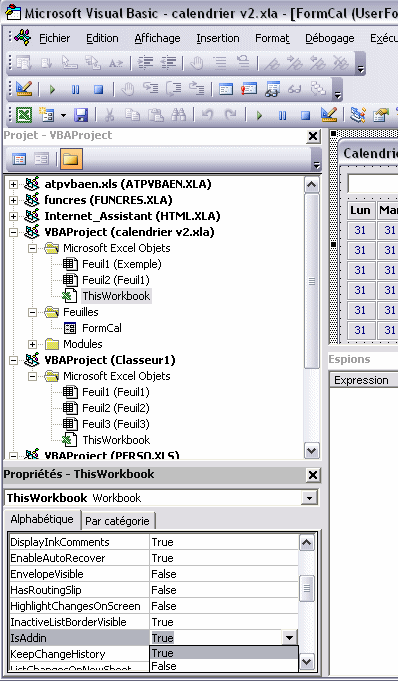Open the Properties Window icon in the Standard toolbar
The image size is (398, 682).
click(381, 115)
